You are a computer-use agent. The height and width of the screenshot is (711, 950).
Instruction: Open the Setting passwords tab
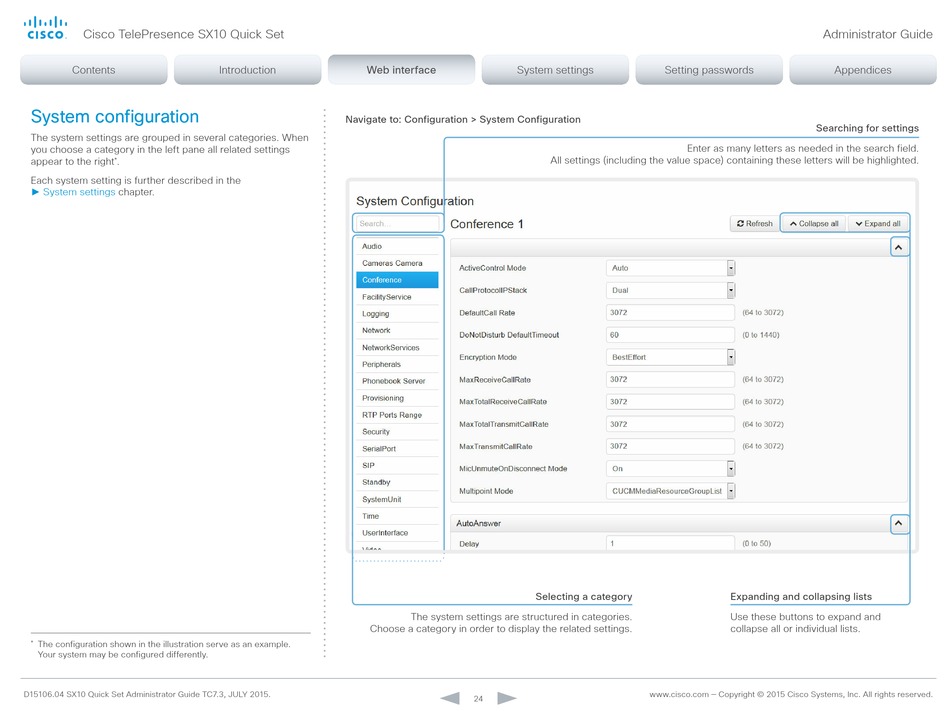(709, 70)
